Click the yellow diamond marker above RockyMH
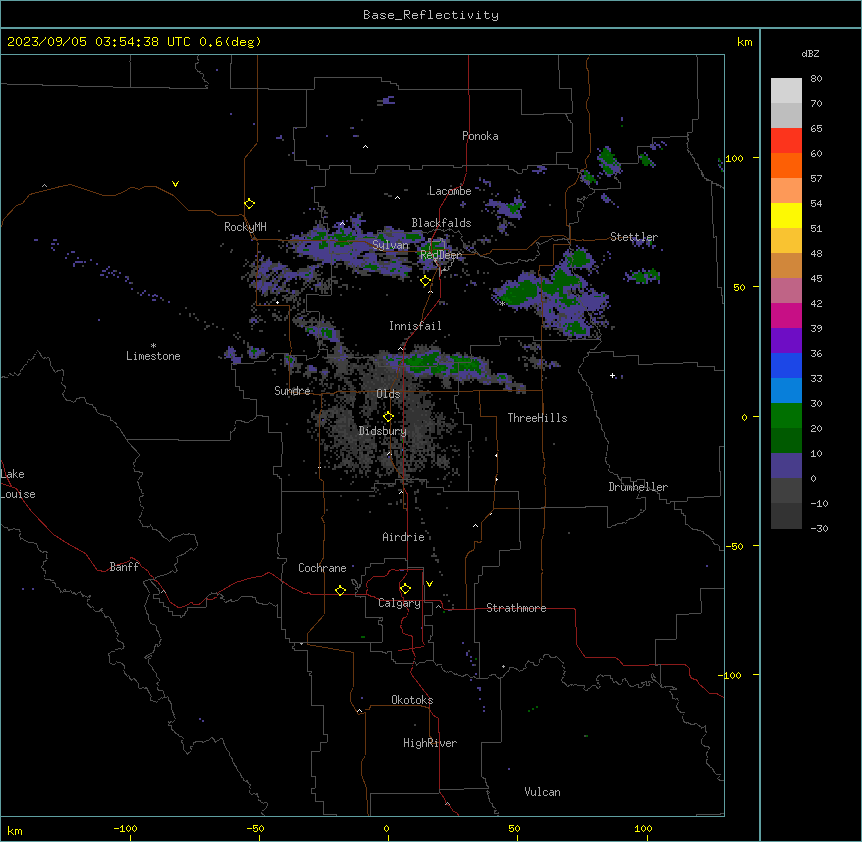 click(x=249, y=203)
